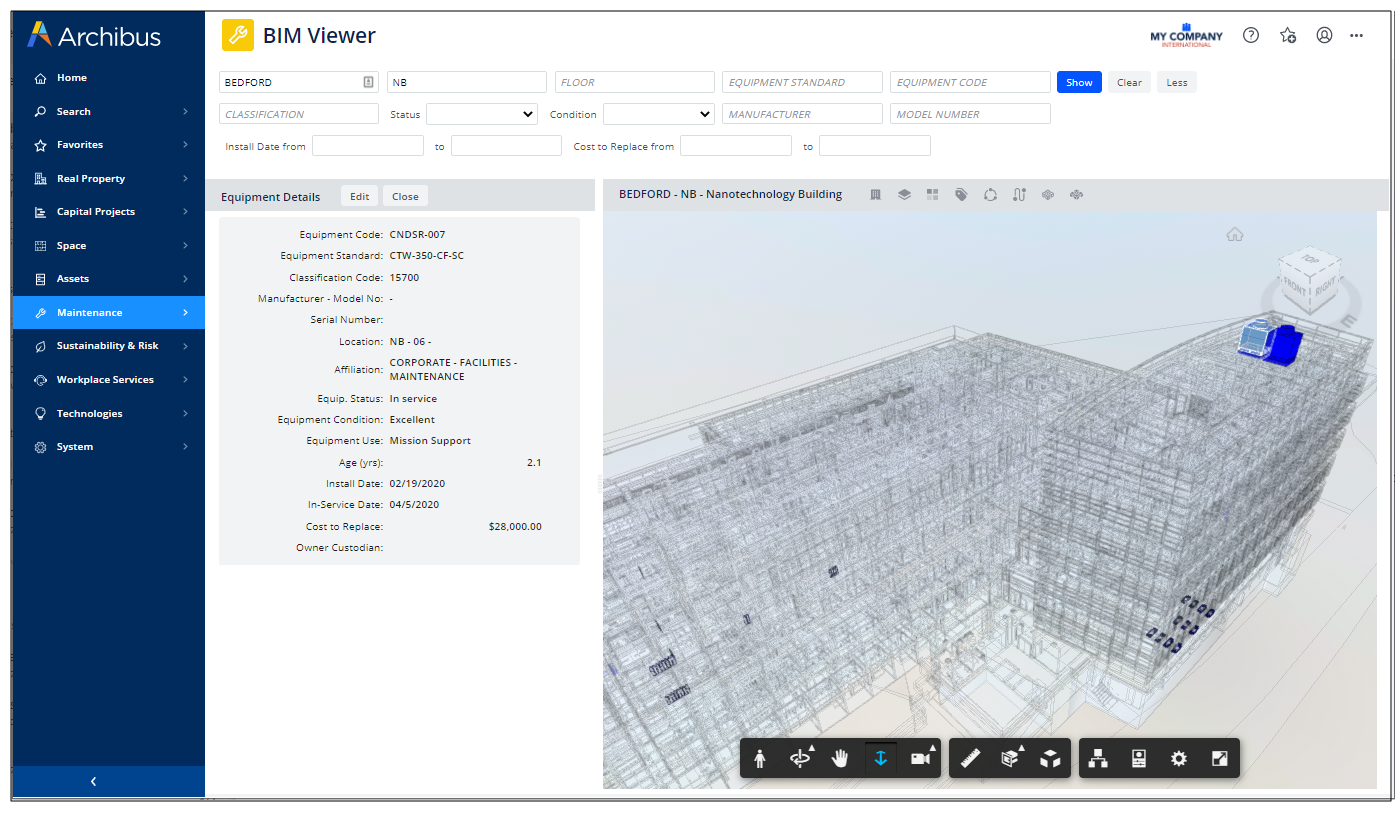Open viewer settings gear icon
This screenshot has height=813, width=1395.
click(1179, 759)
